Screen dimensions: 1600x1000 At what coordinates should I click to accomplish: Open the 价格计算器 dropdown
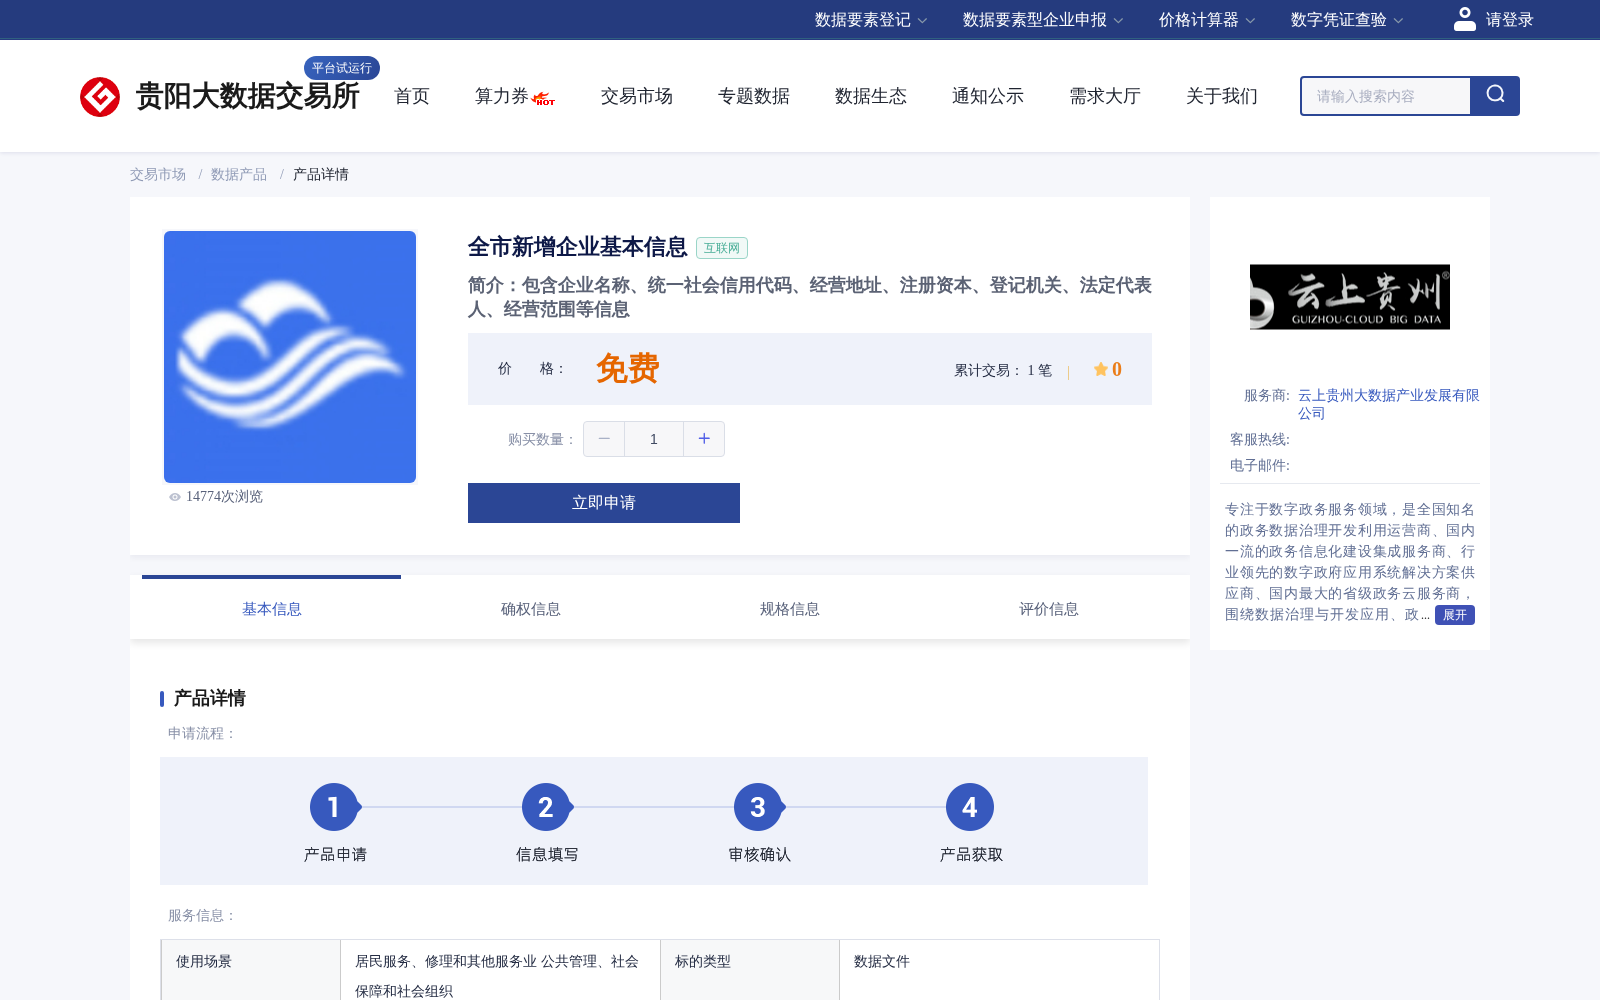1207,20
